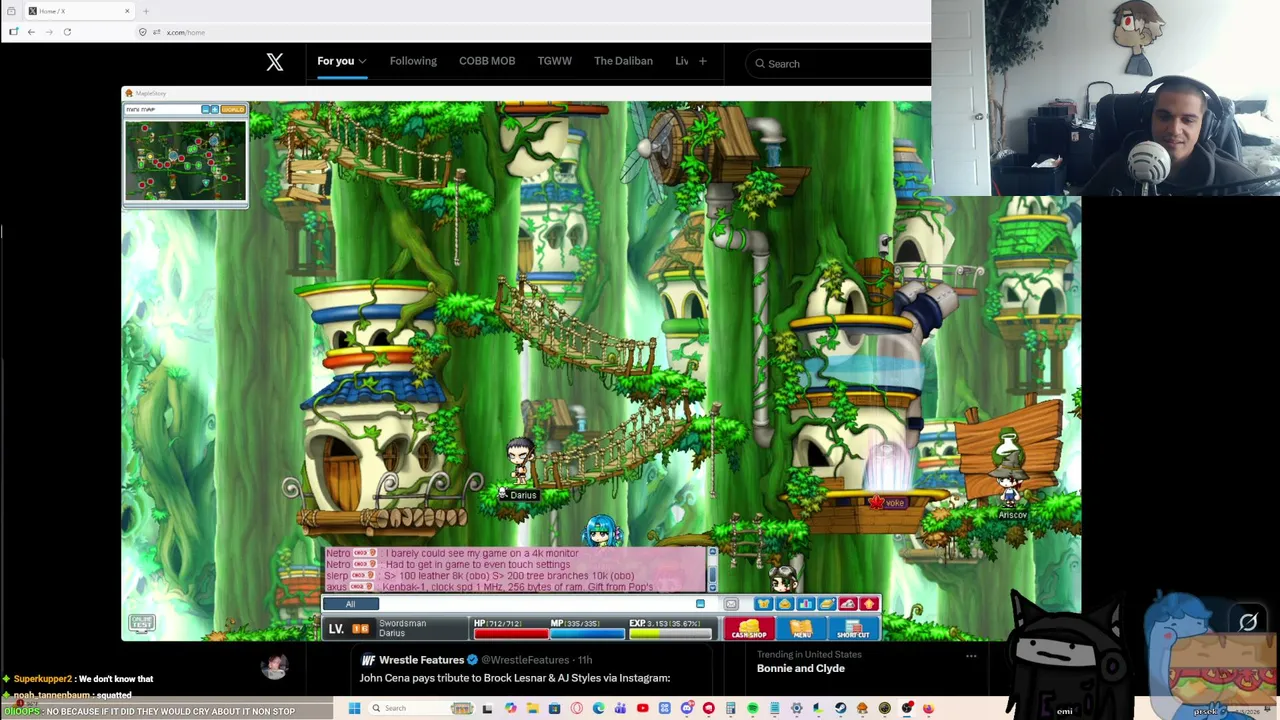Click the red HP bar

point(511,632)
